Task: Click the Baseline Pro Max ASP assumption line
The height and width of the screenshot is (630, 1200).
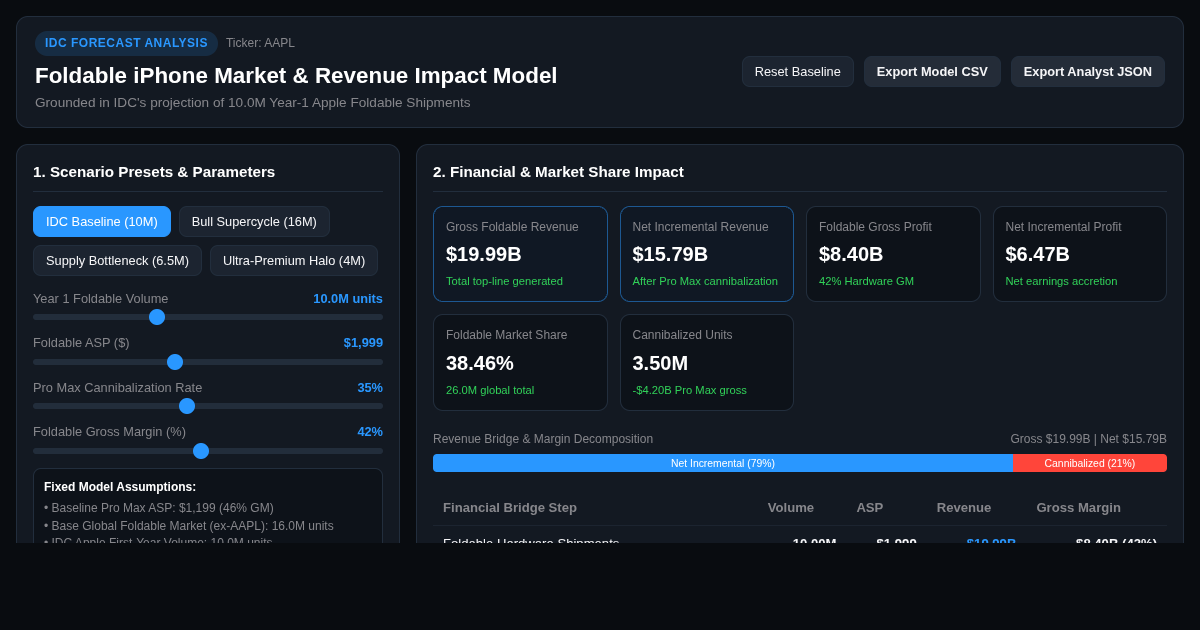Action: click(x=159, y=508)
